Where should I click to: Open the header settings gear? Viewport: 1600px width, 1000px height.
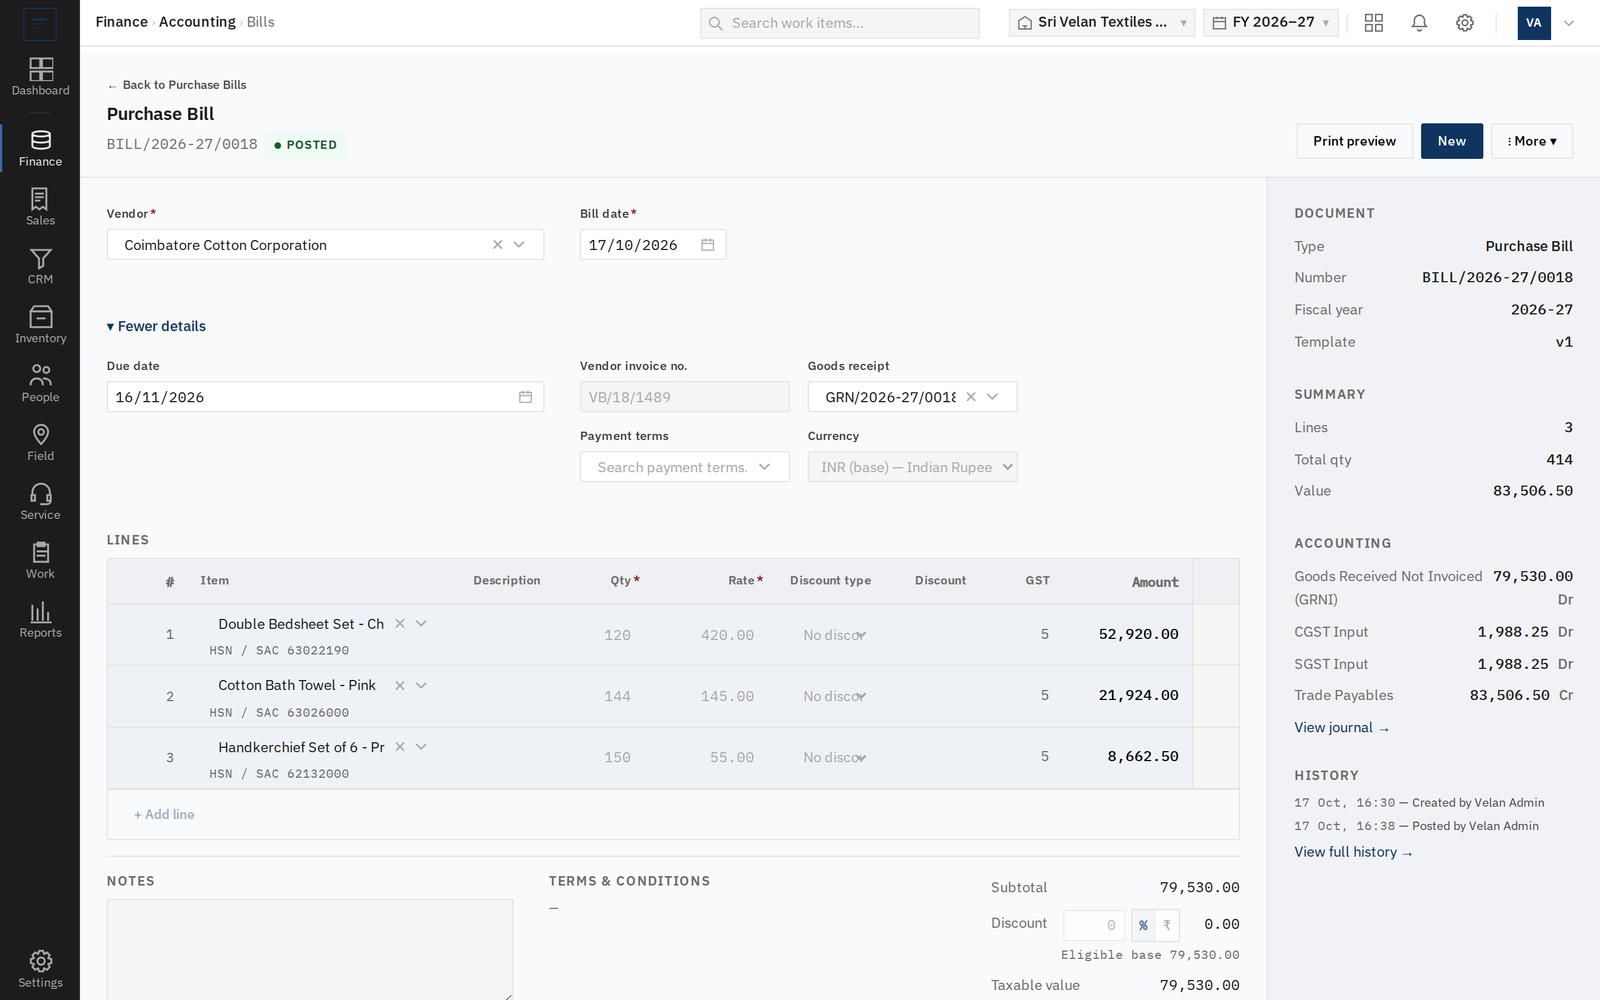pyautogui.click(x=1465, y=23)
